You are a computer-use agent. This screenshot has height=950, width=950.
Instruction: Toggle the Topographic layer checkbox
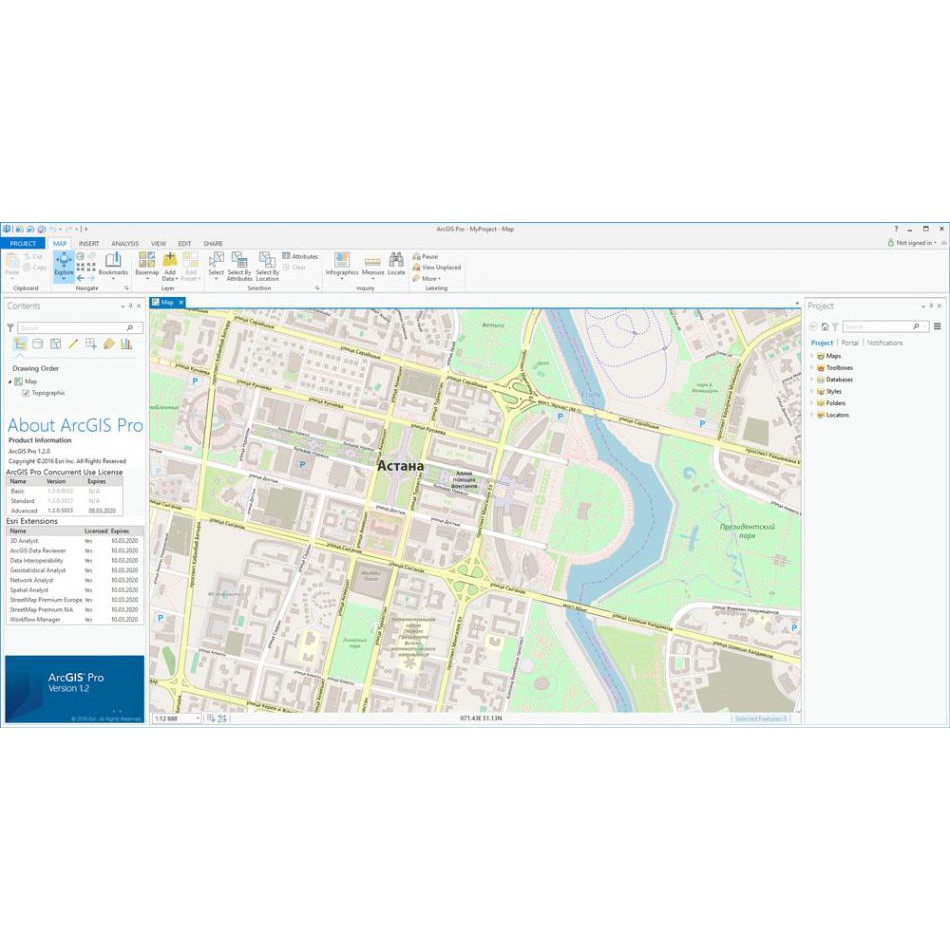pyautogui.click(x=25, y=392)
